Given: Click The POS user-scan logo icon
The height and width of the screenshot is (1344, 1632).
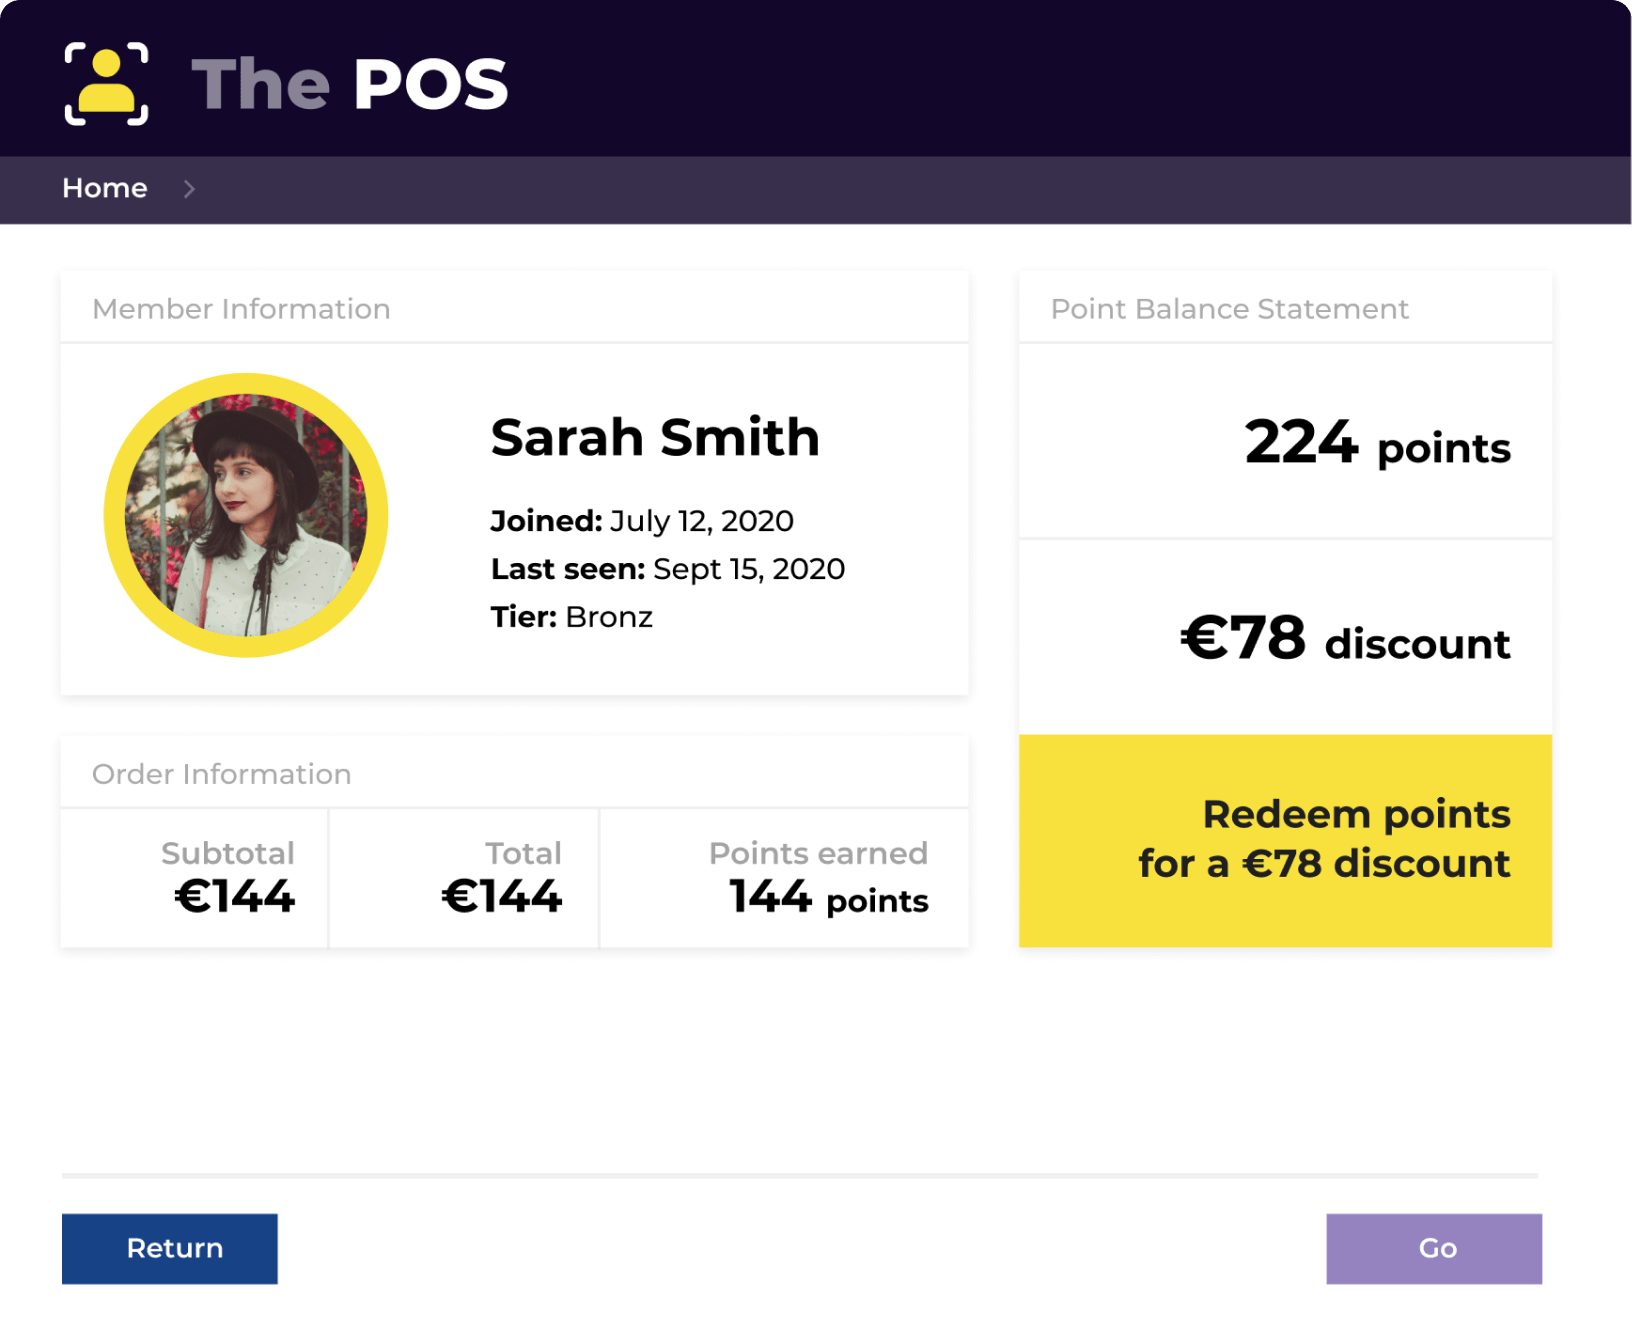Looking at the screenshot, I should click(x=107, y=84).
